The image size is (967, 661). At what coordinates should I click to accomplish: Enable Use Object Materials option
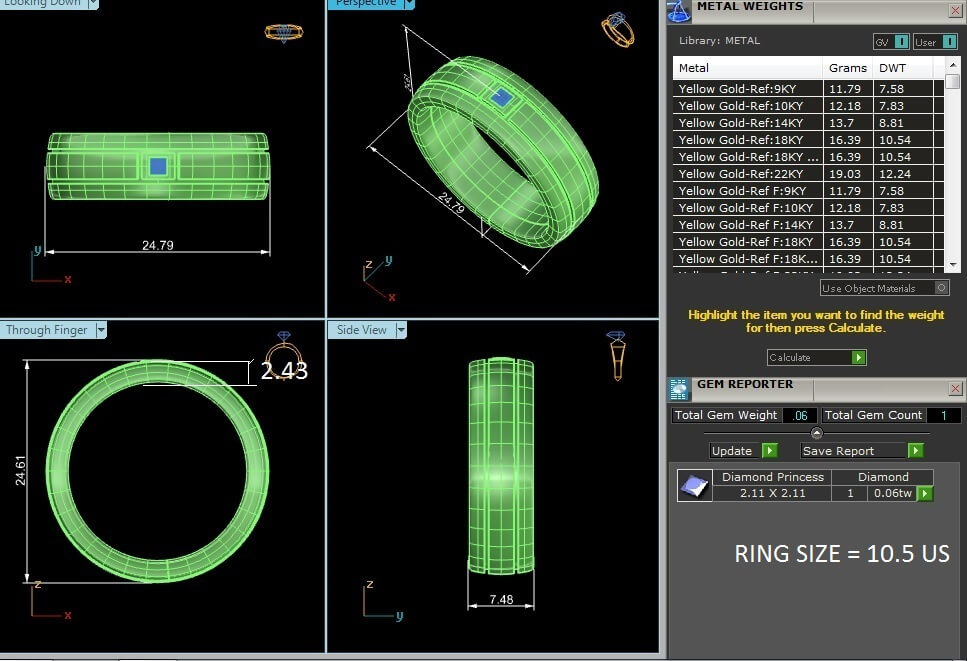tap(940, 288)
